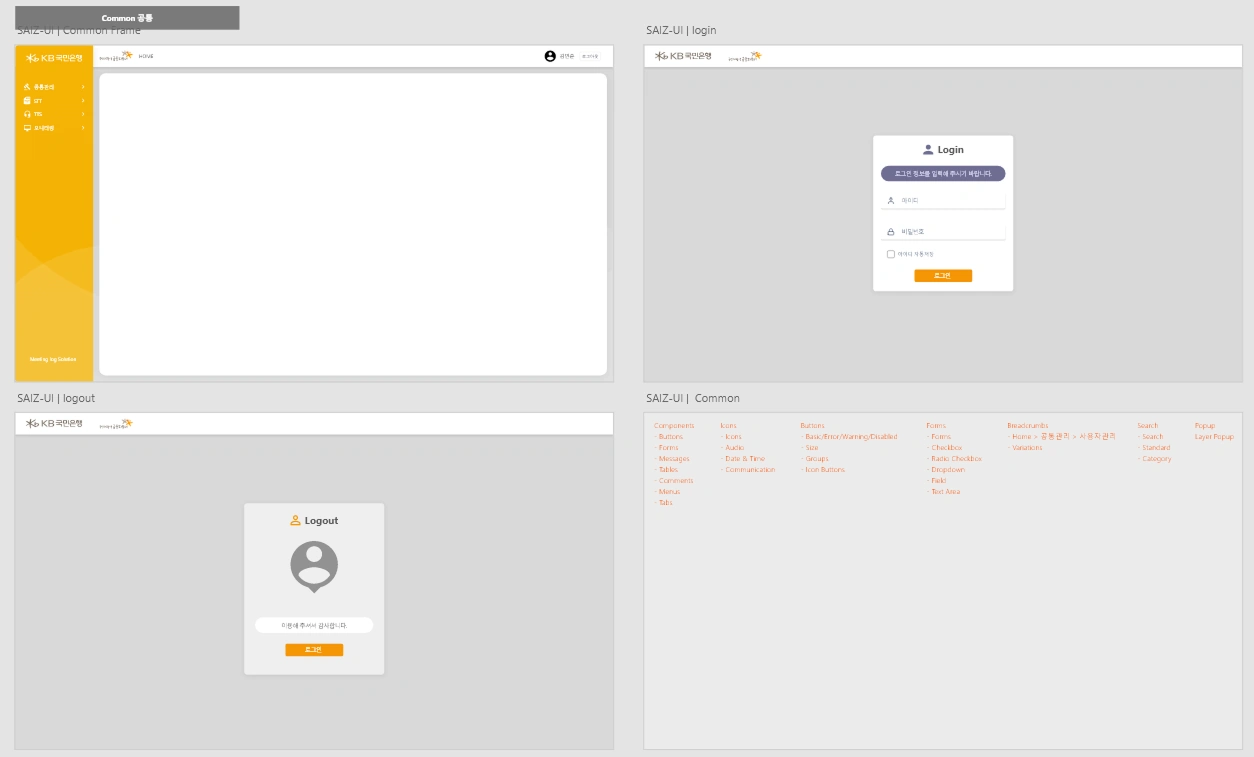Open the Date & Time link

(x=743, y=459)
